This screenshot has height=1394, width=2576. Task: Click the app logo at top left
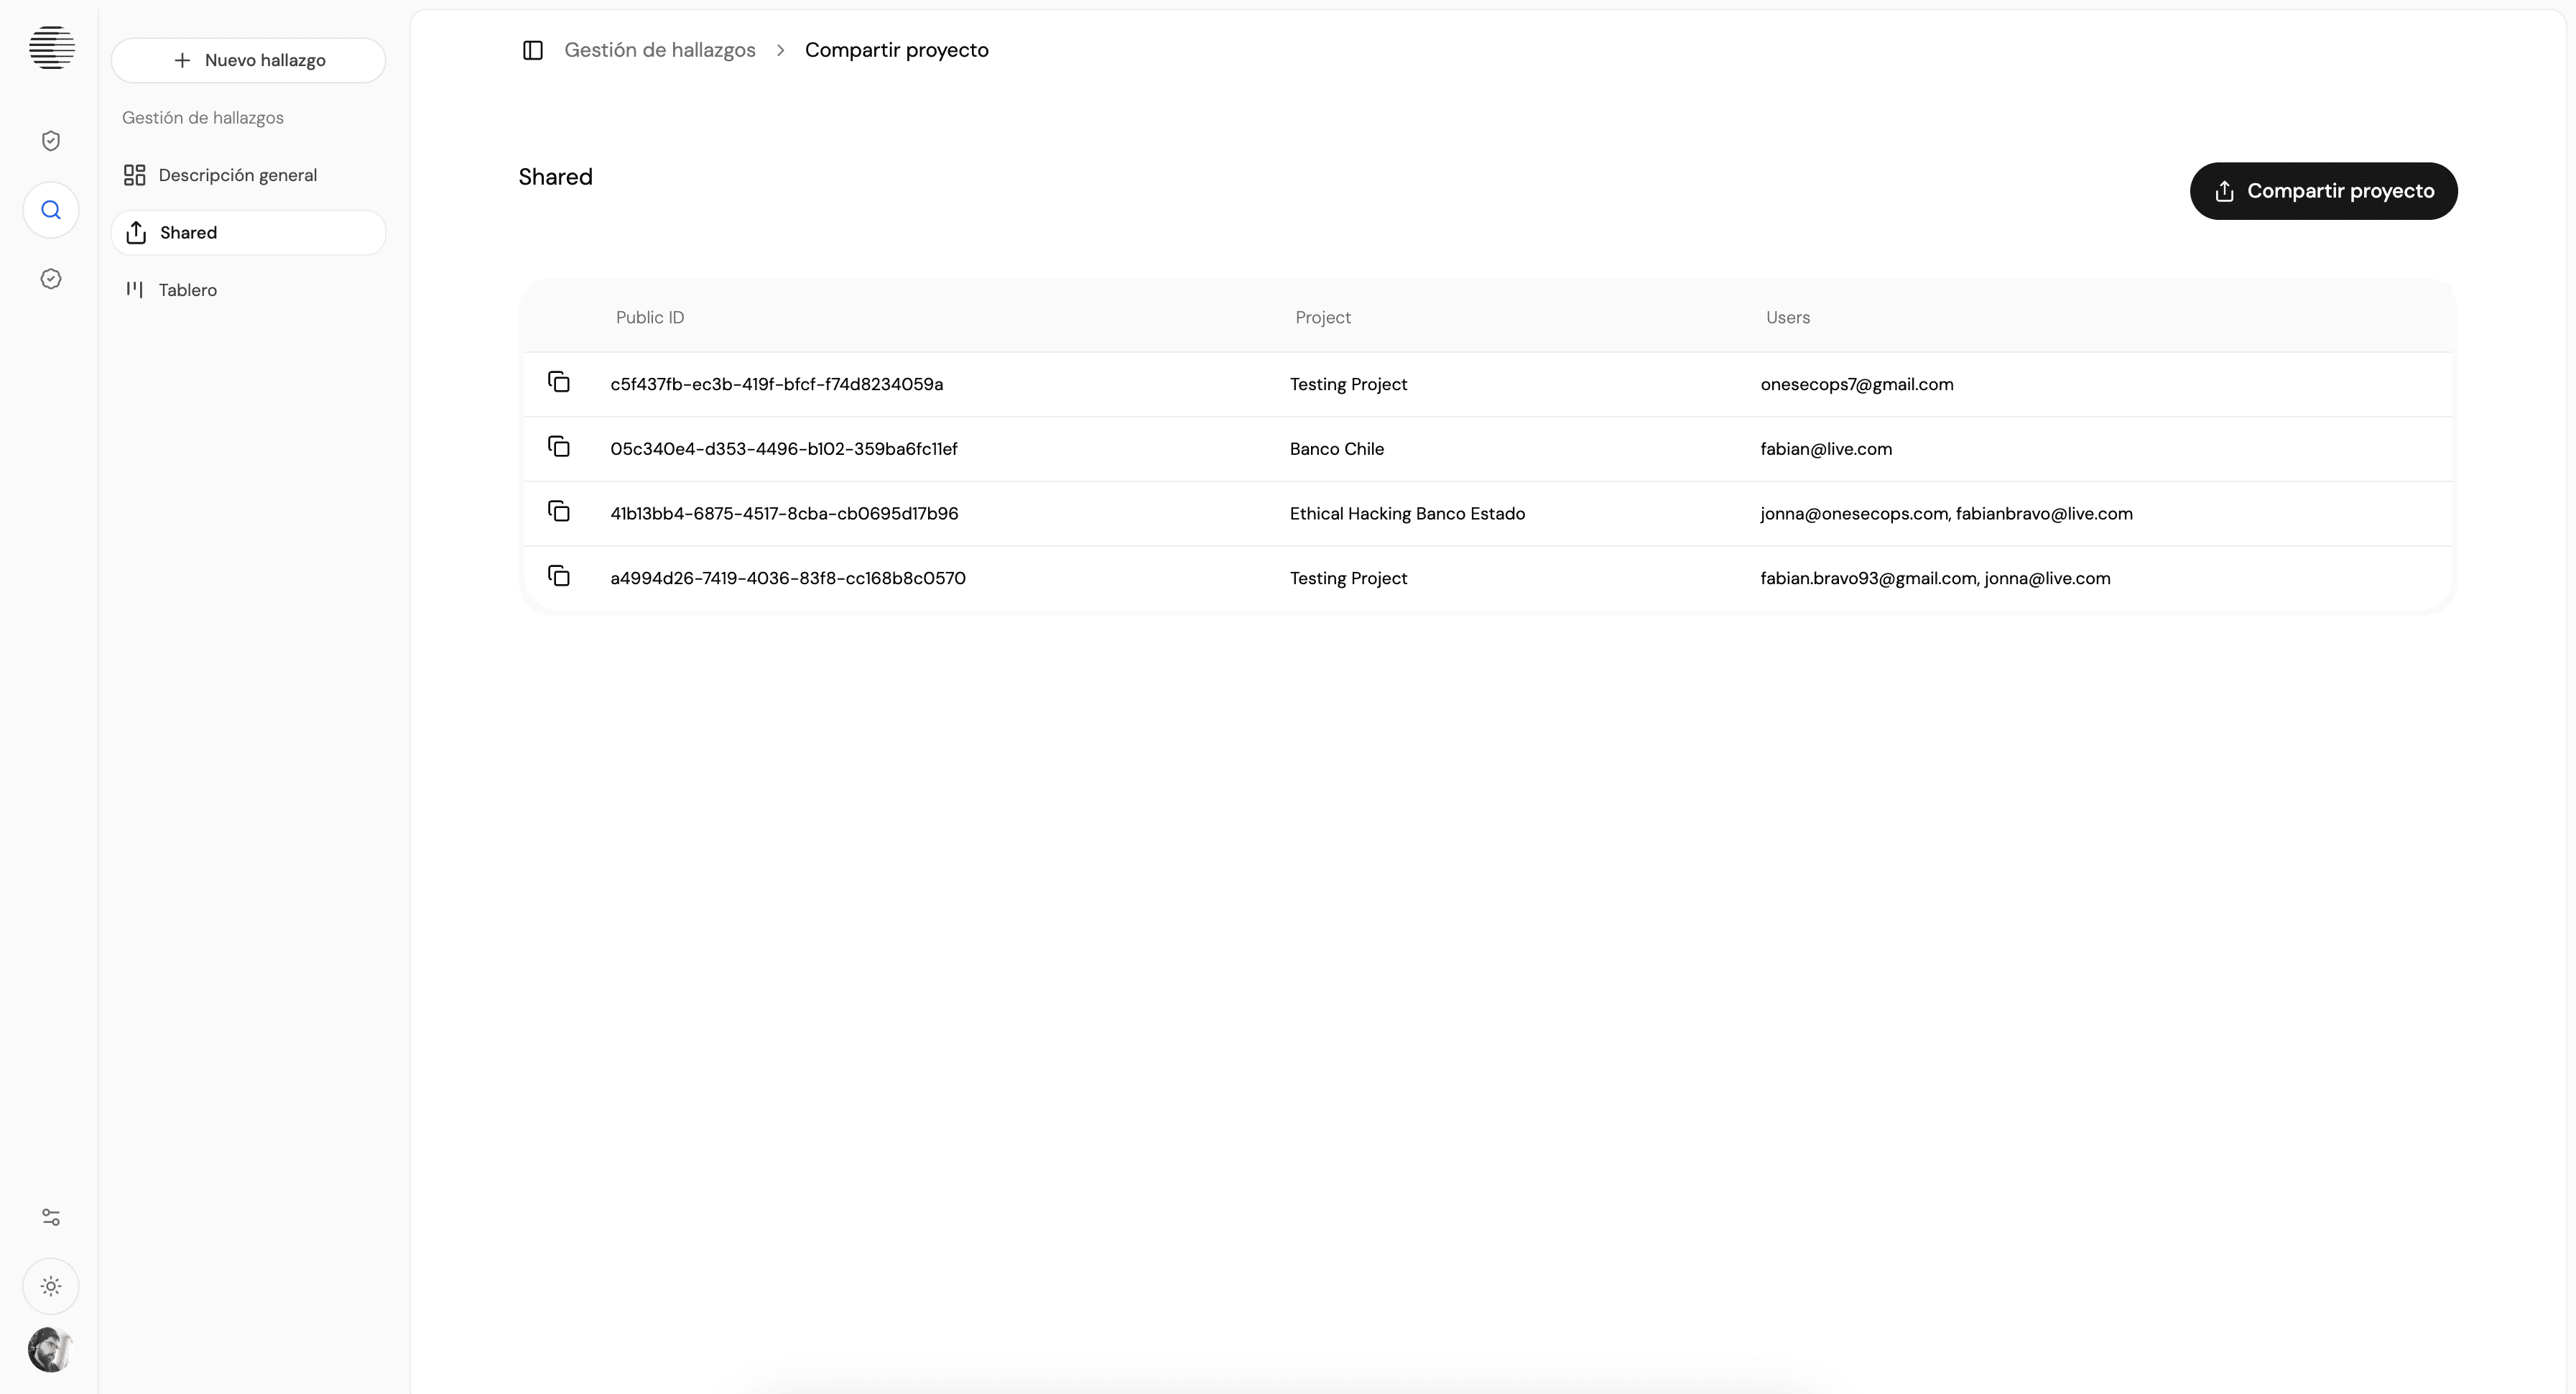51,47
